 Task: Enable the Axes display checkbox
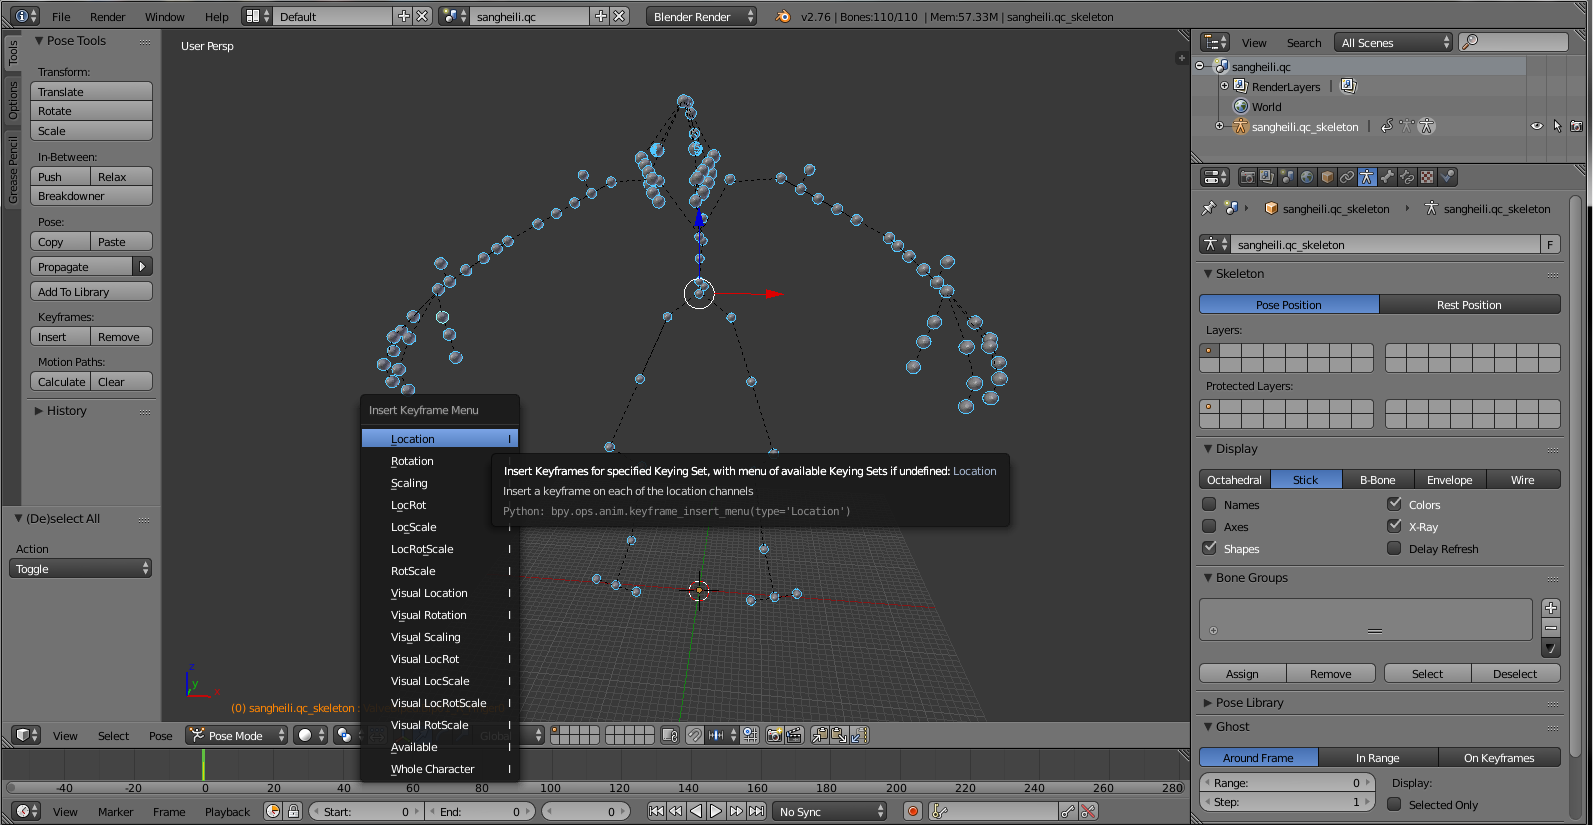(1209, 526)
